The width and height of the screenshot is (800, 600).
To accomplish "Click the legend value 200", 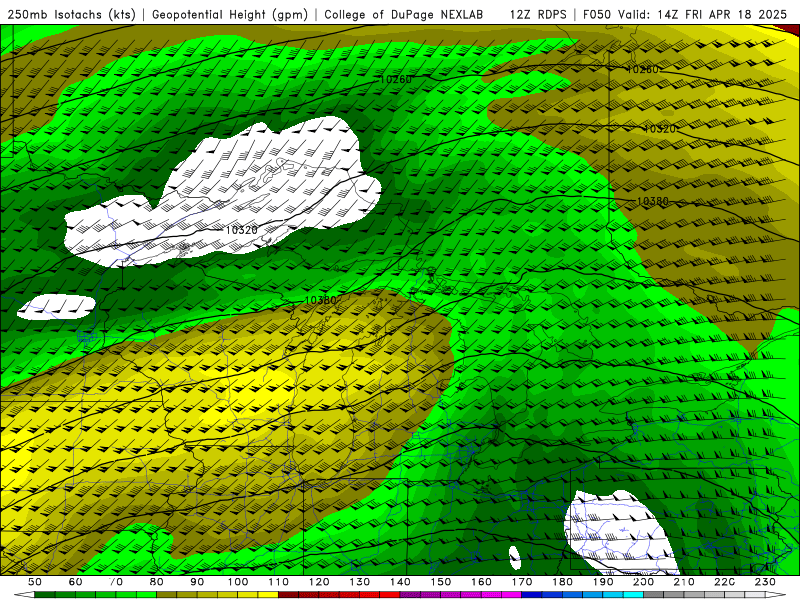I will (643, 582).
